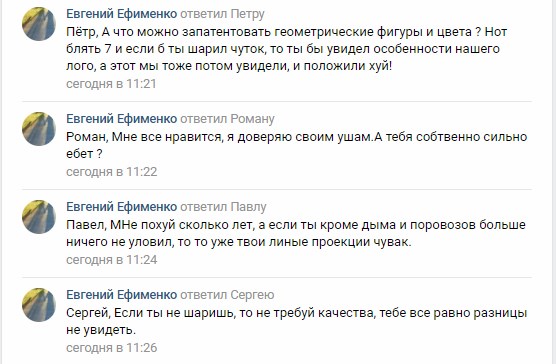Viewport: 556px width, 364px height.
Task: Follow the 'ответил Роману' reply link
Action: click(x=227, y=119)
